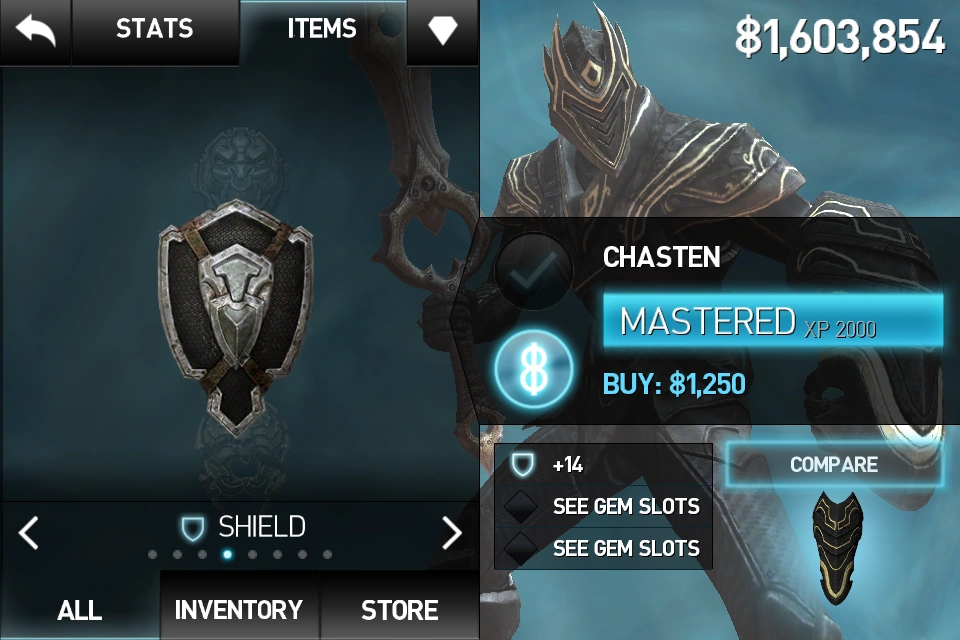Click BUY: $1,250 price label
960x640 pixels.
(674, 384)
